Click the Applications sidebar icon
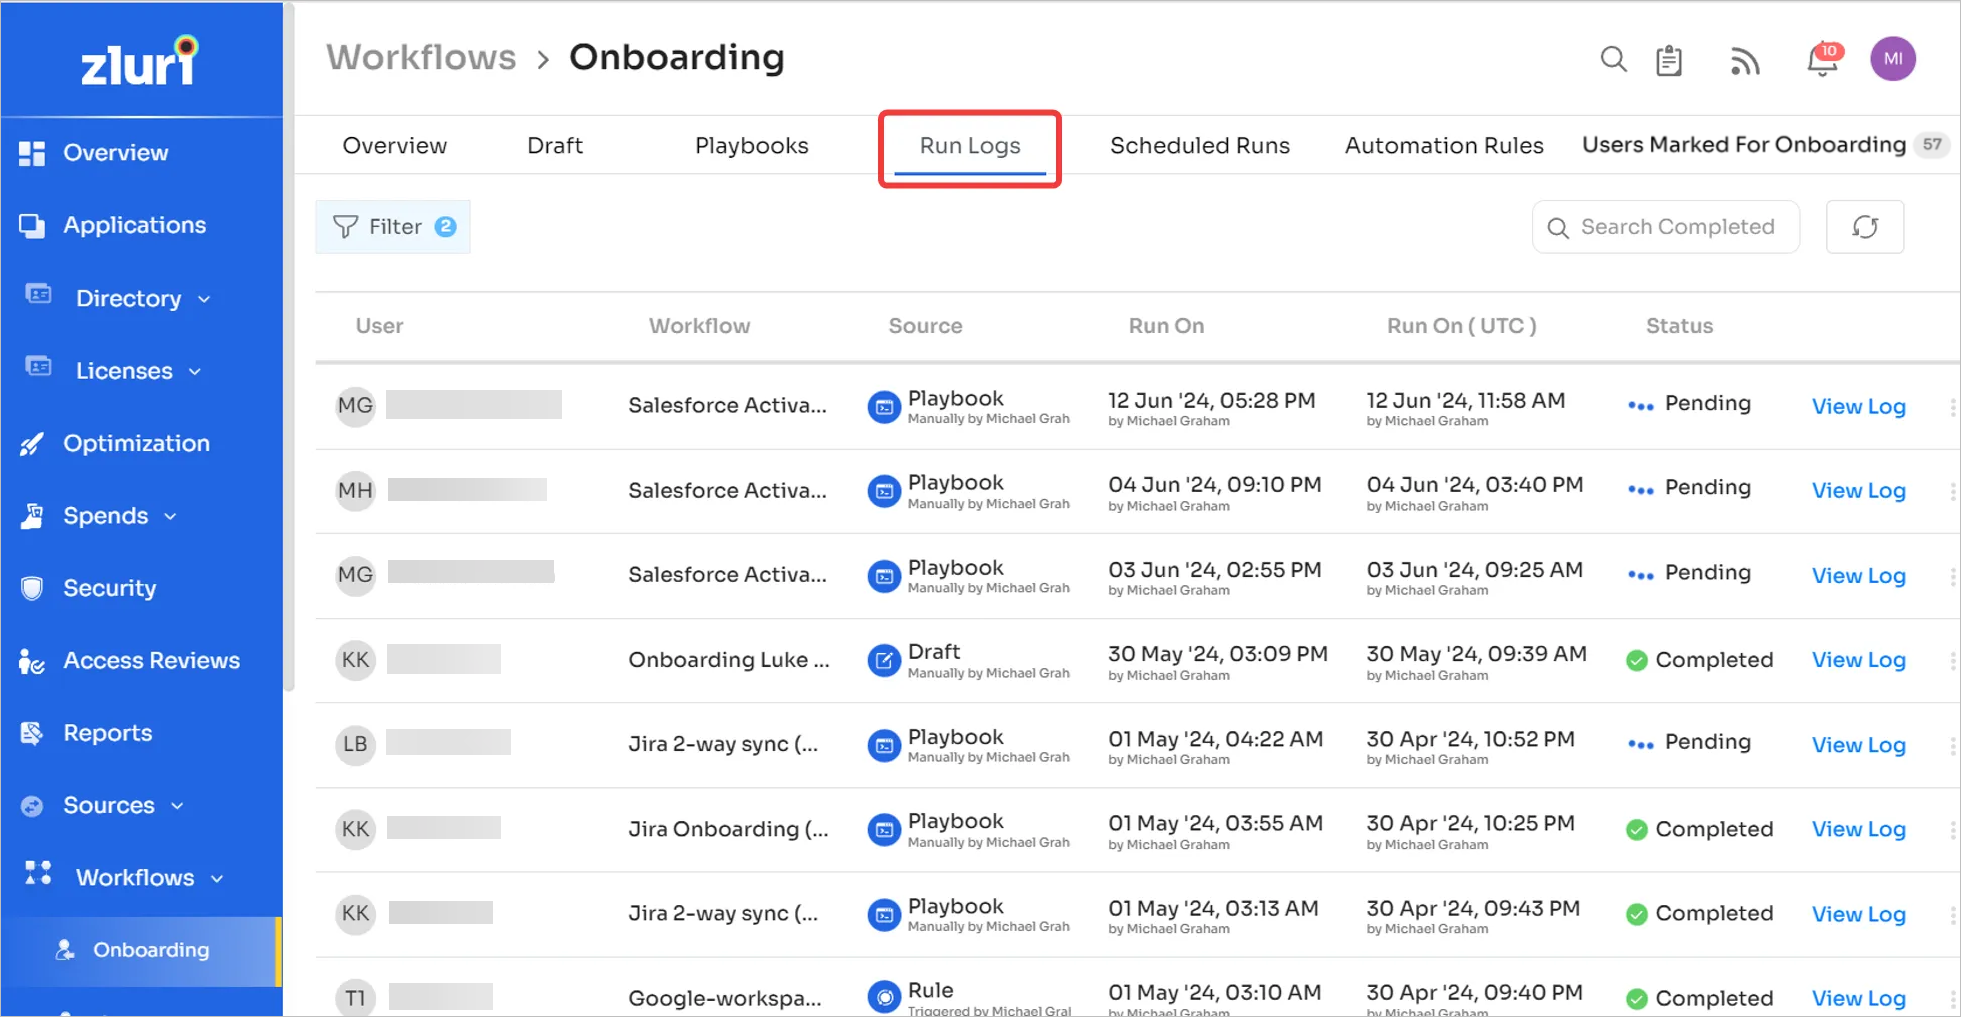Viewport: 1961px width, 1017px height. pyautogui.click(x=32, y=226)
